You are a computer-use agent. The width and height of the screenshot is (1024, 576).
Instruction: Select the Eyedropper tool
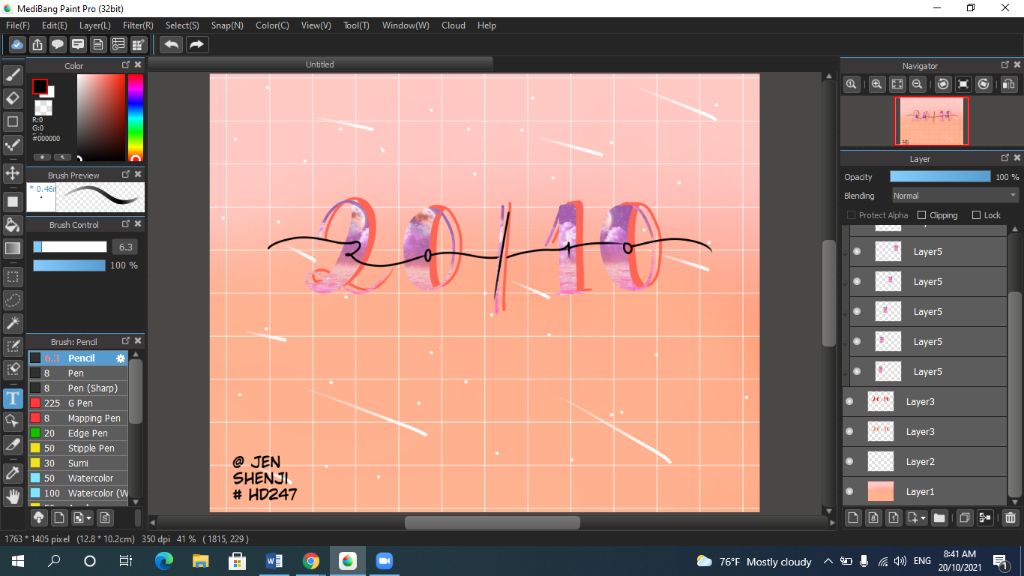(12, 473)
